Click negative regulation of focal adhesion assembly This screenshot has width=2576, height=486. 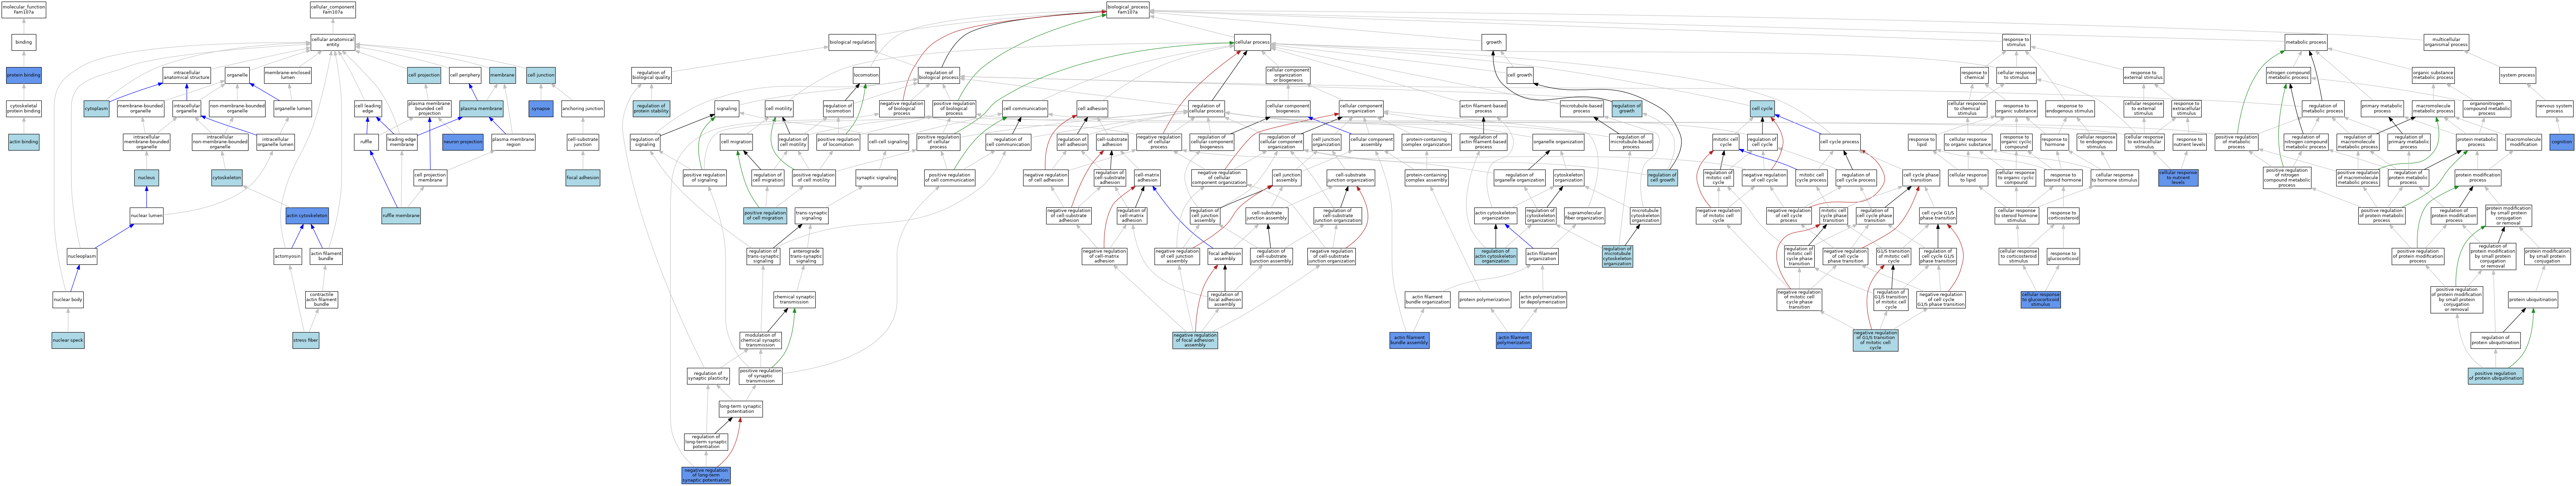tap(1195, 341)
